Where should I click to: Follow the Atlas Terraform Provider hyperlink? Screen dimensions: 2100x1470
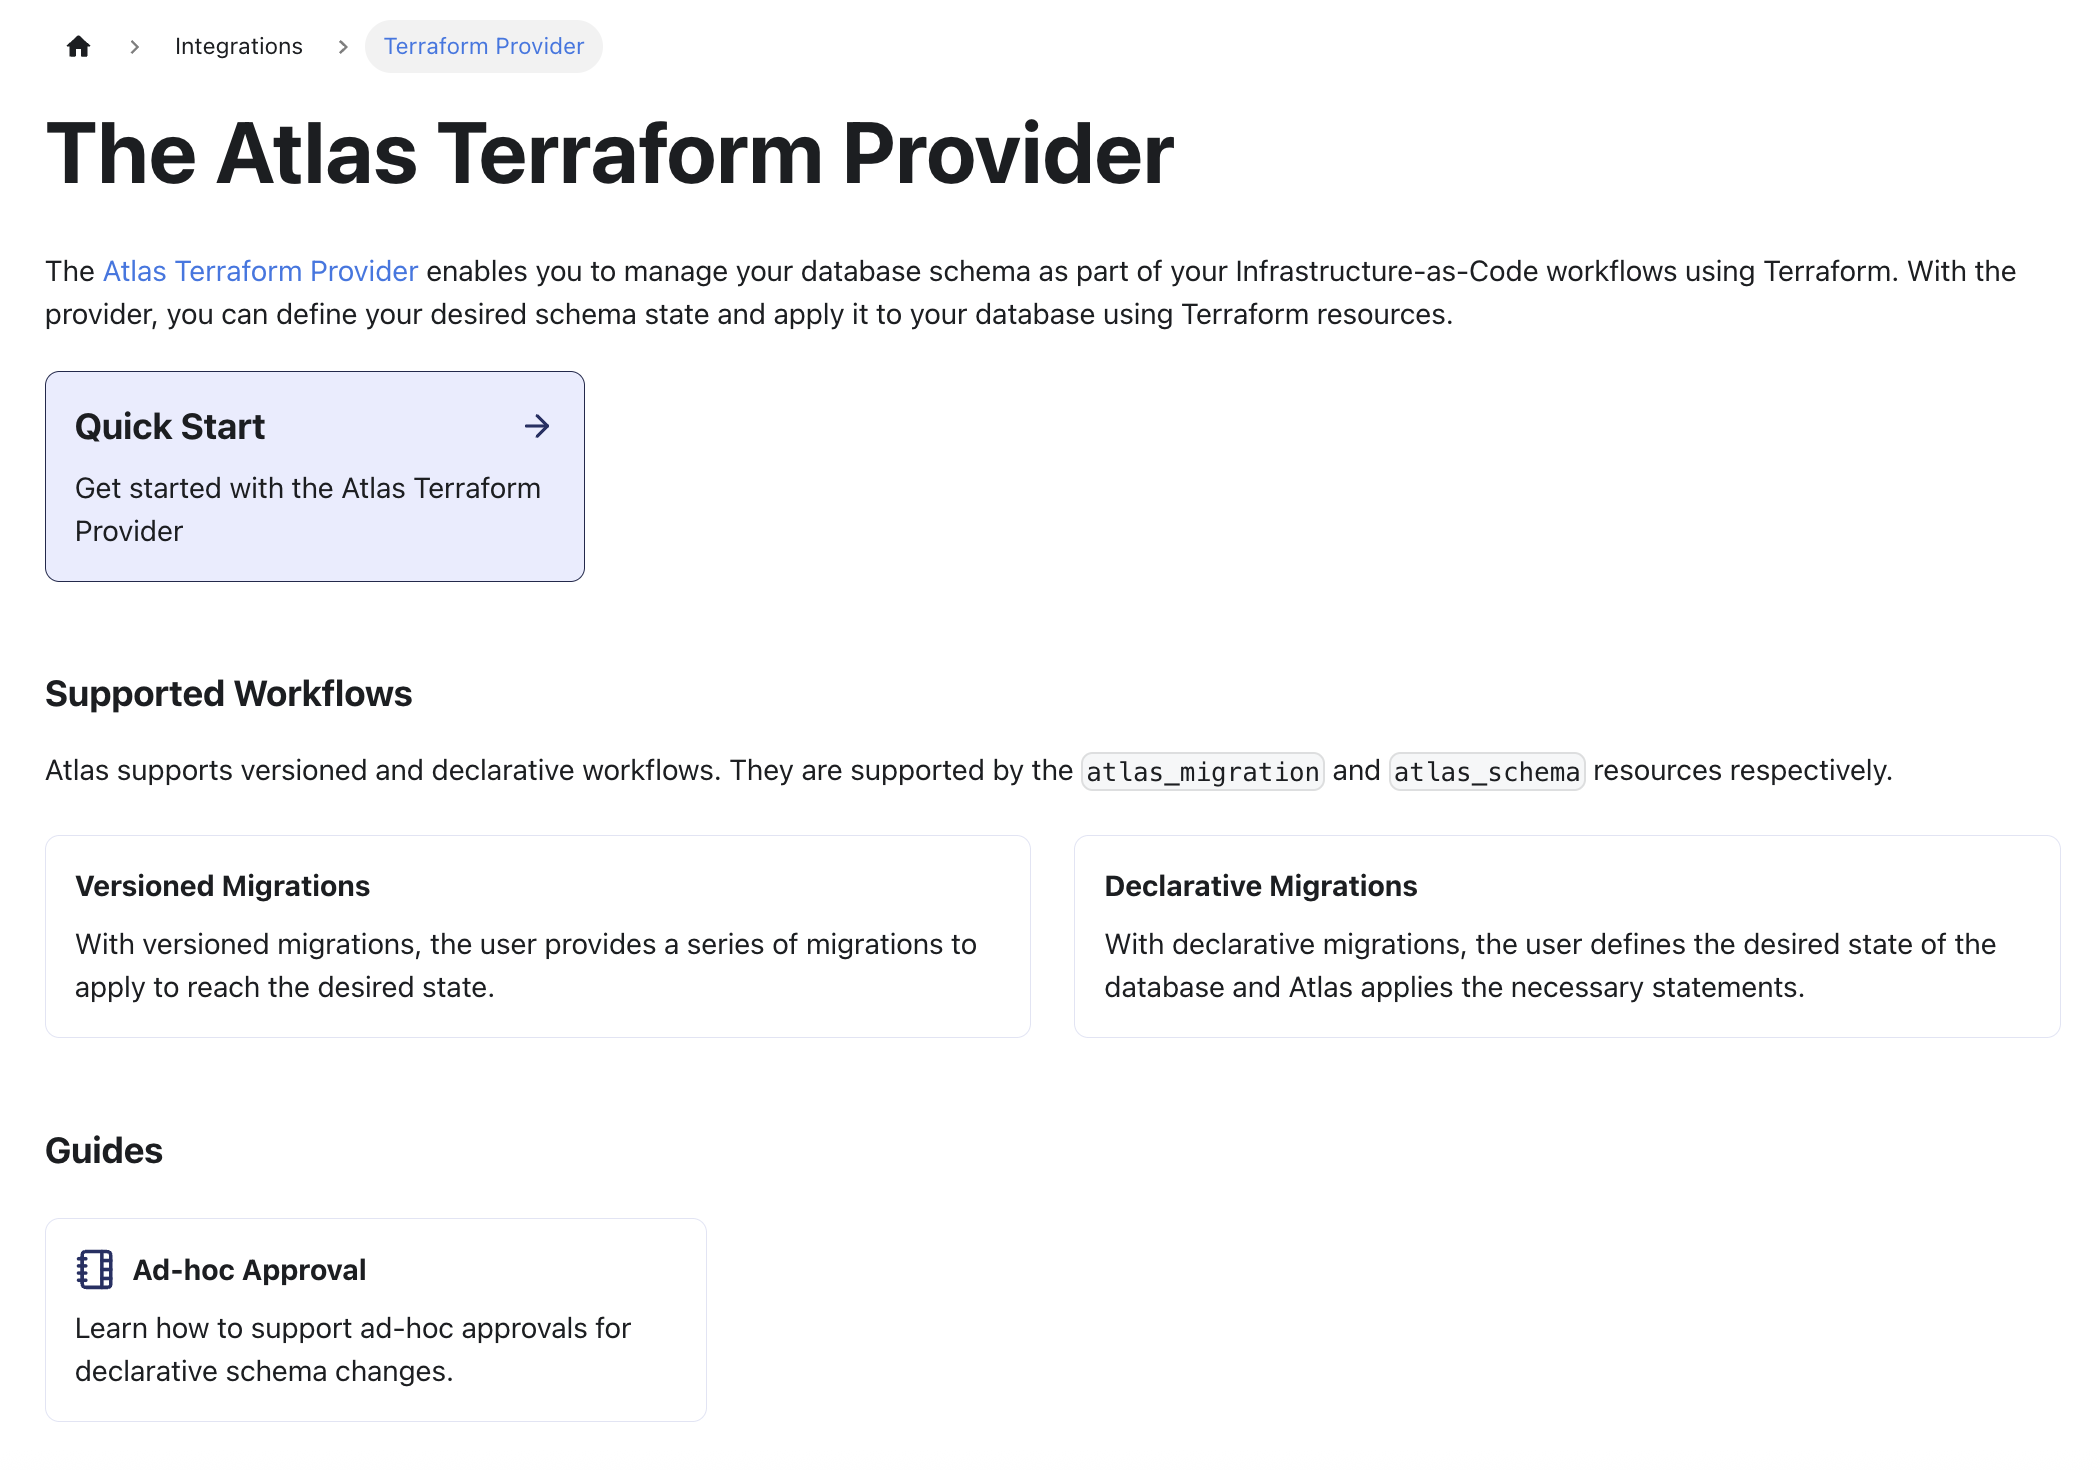tap(260, 271)
